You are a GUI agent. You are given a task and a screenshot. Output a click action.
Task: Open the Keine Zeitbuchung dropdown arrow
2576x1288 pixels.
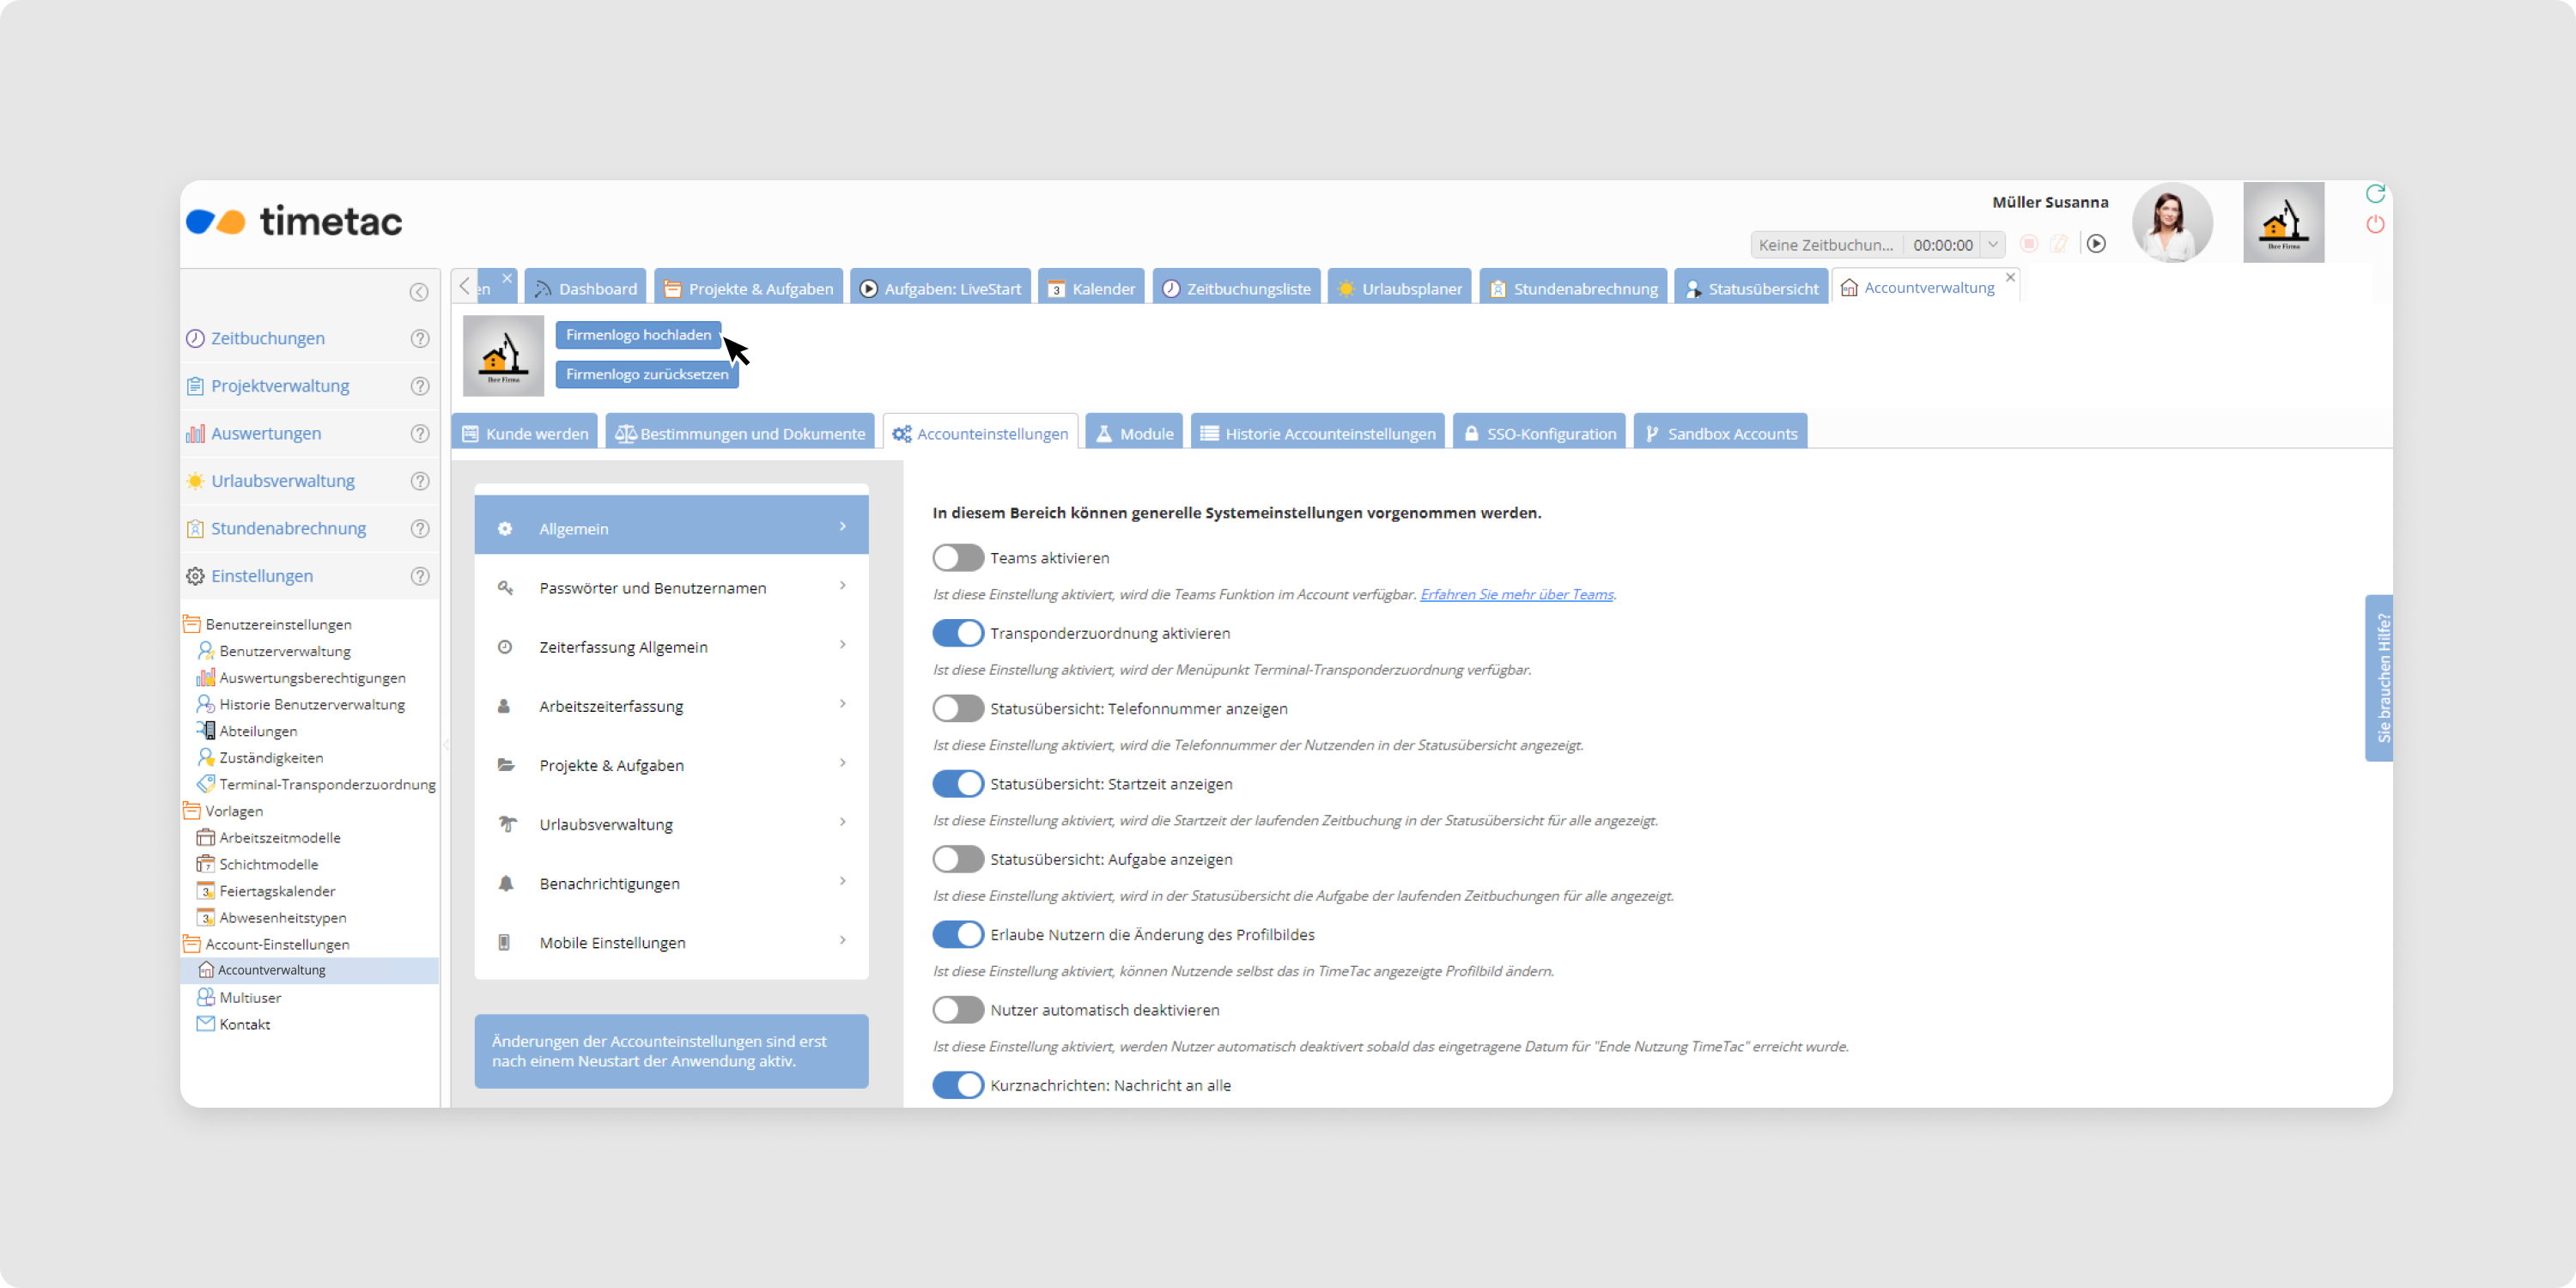(1992, 244)
